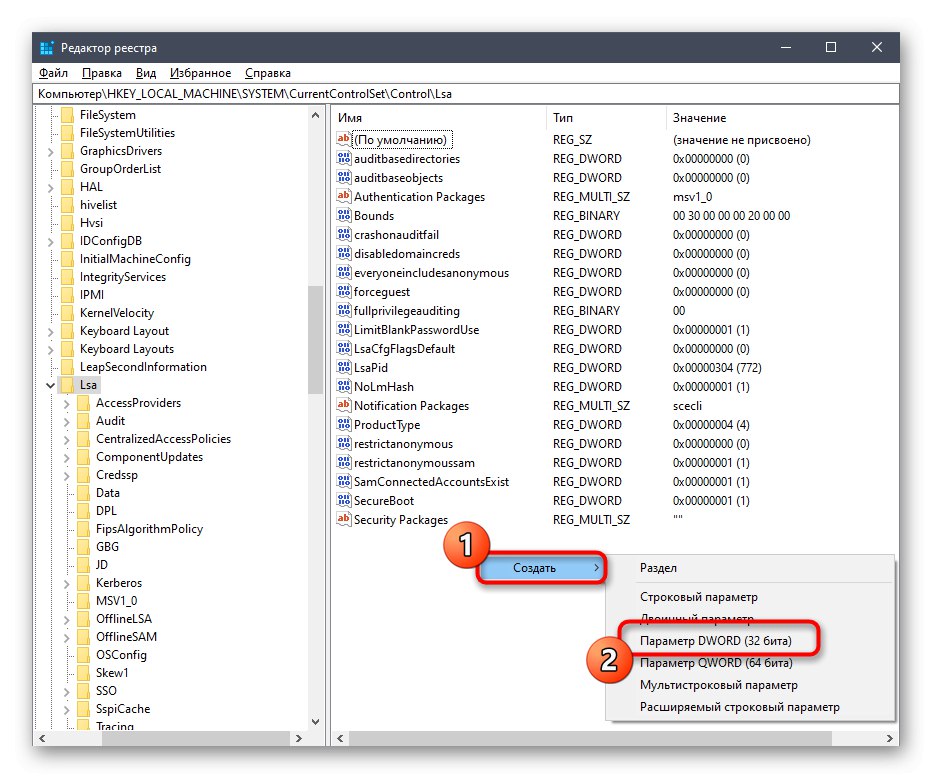
Task: Click the tree pane vertical scrollbar thumb
Action: click(315, 339)
